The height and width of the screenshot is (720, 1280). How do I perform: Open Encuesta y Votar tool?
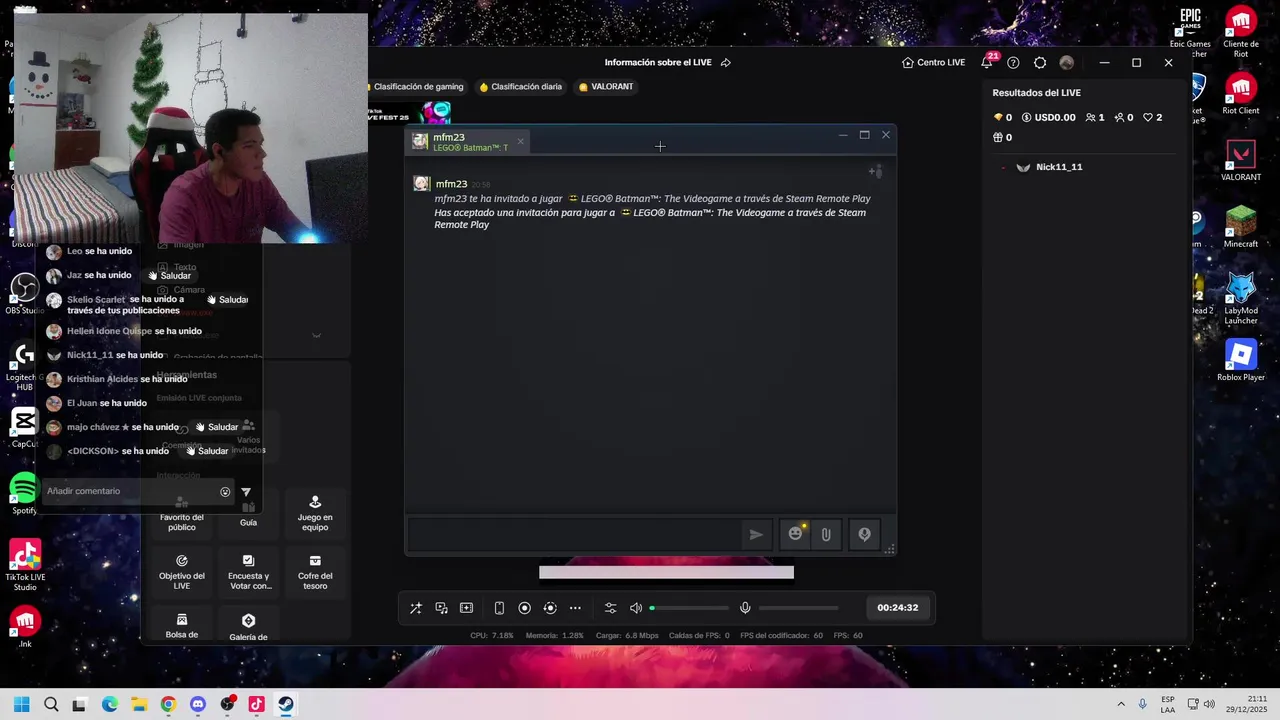tap(248, 573)
